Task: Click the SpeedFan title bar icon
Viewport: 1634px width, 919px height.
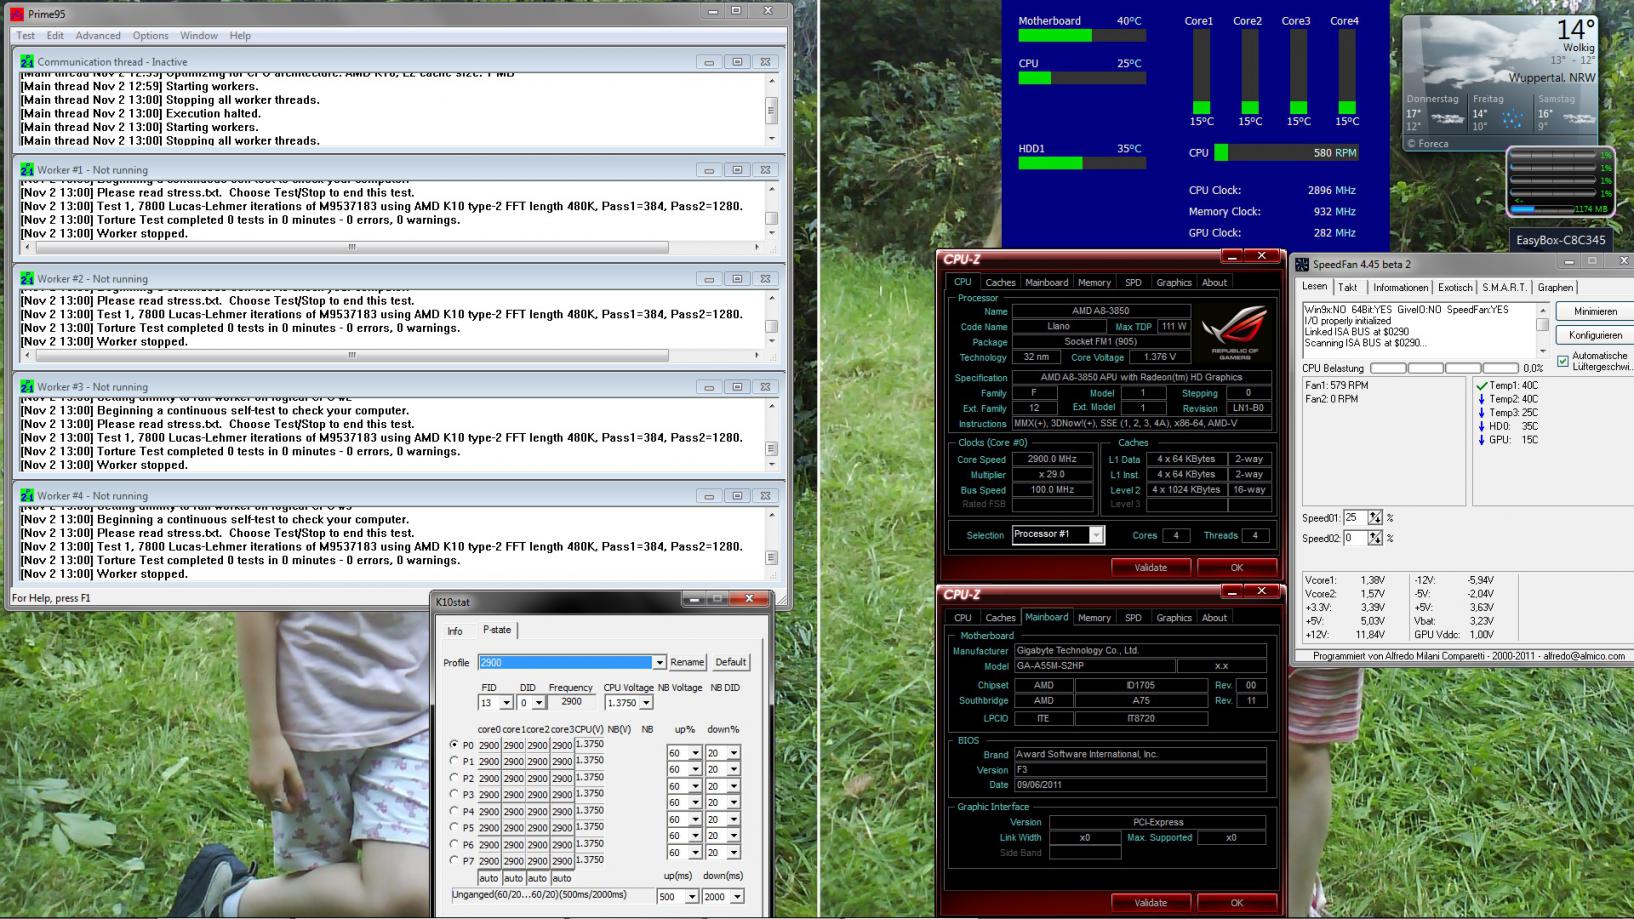Action: (1302, 264)
